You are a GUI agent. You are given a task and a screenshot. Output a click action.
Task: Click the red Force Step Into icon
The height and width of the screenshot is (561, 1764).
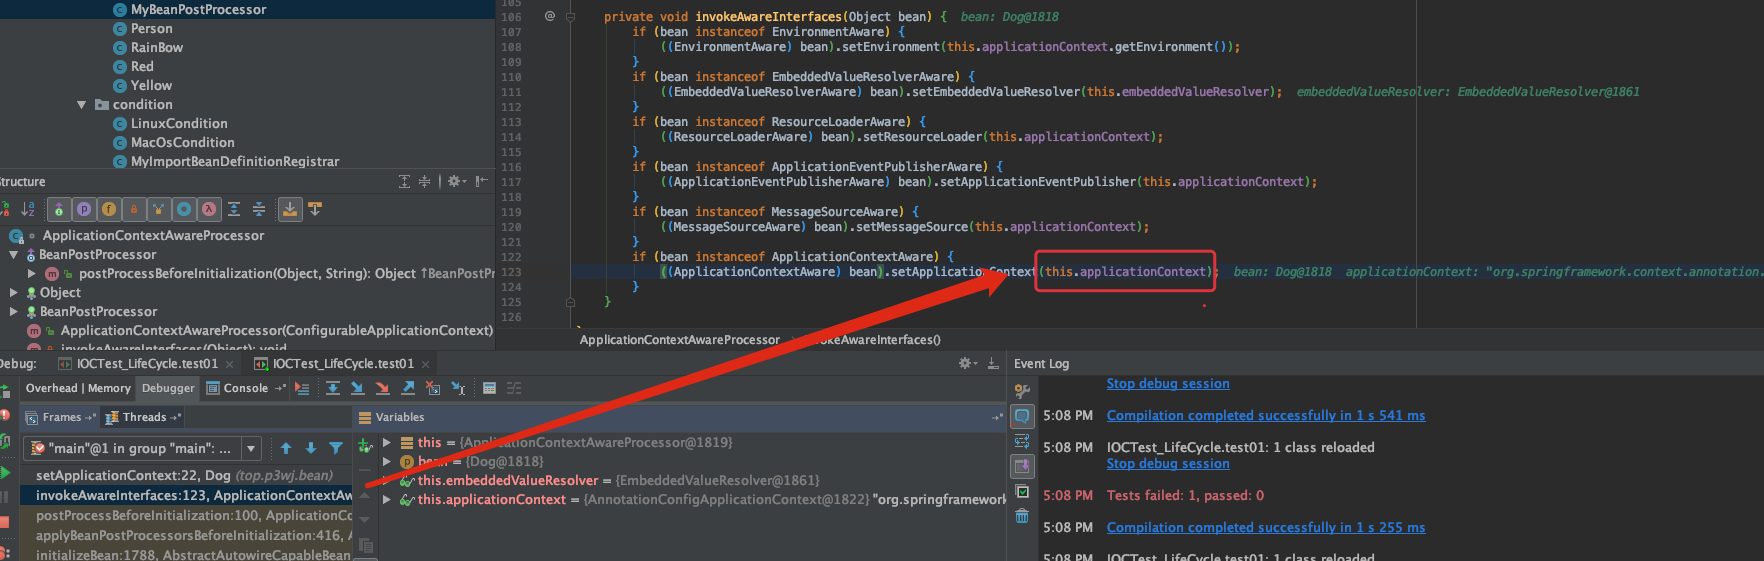pyautogui.click(x=382, y=388)
